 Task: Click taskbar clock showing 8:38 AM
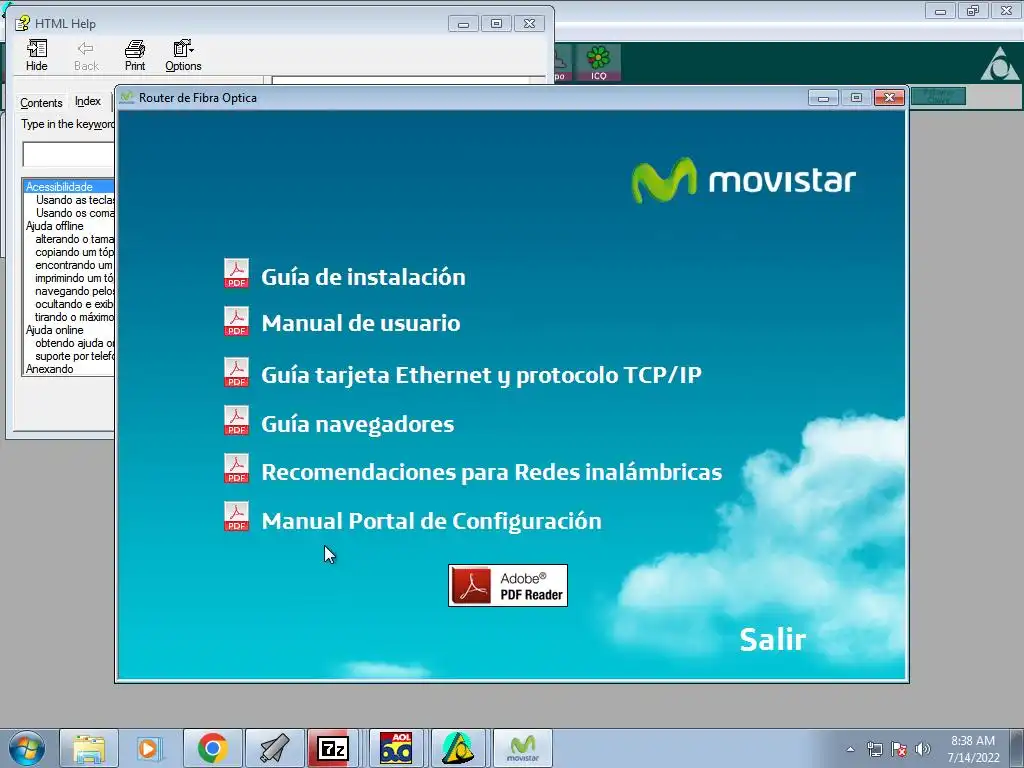point(973,748)
